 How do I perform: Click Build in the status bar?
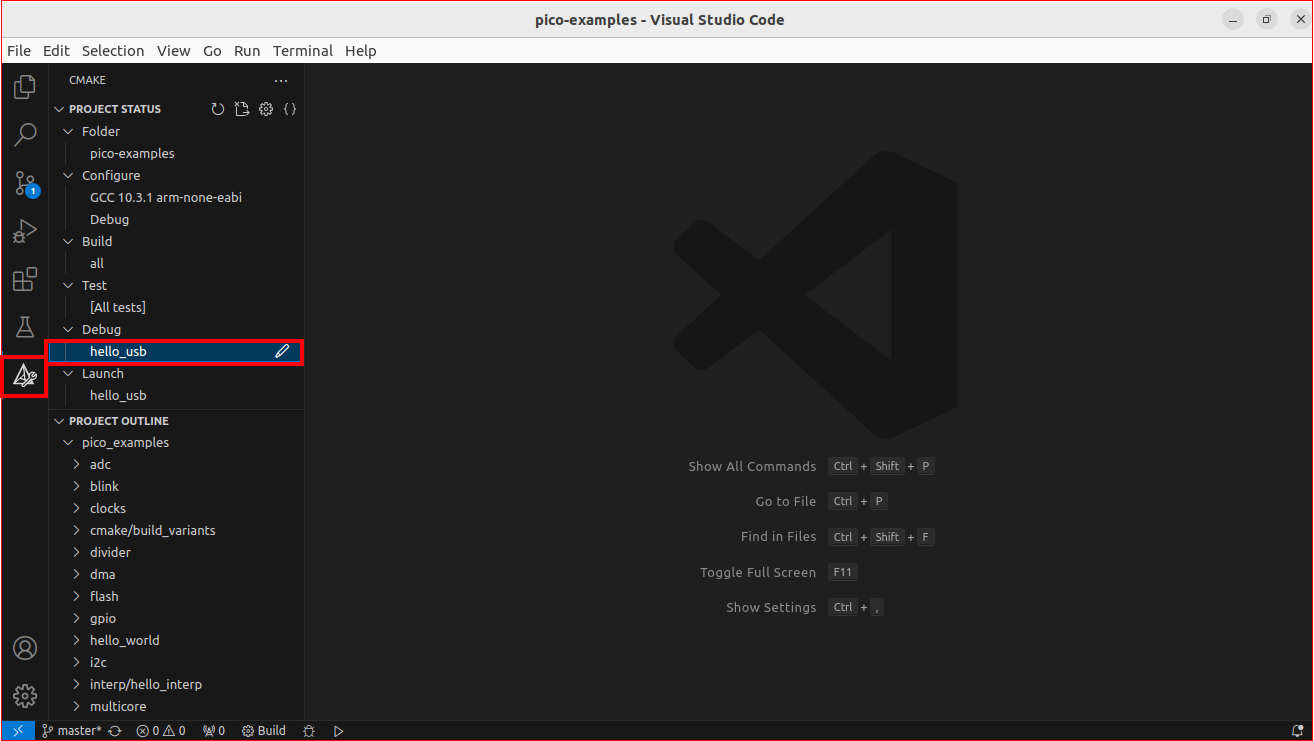point(263,730)
